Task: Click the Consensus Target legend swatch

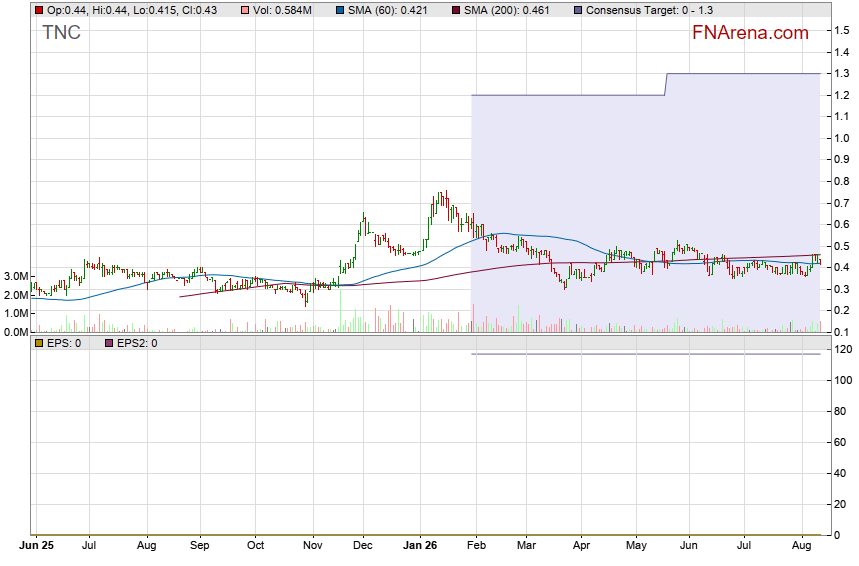Action: pos(578,10)
